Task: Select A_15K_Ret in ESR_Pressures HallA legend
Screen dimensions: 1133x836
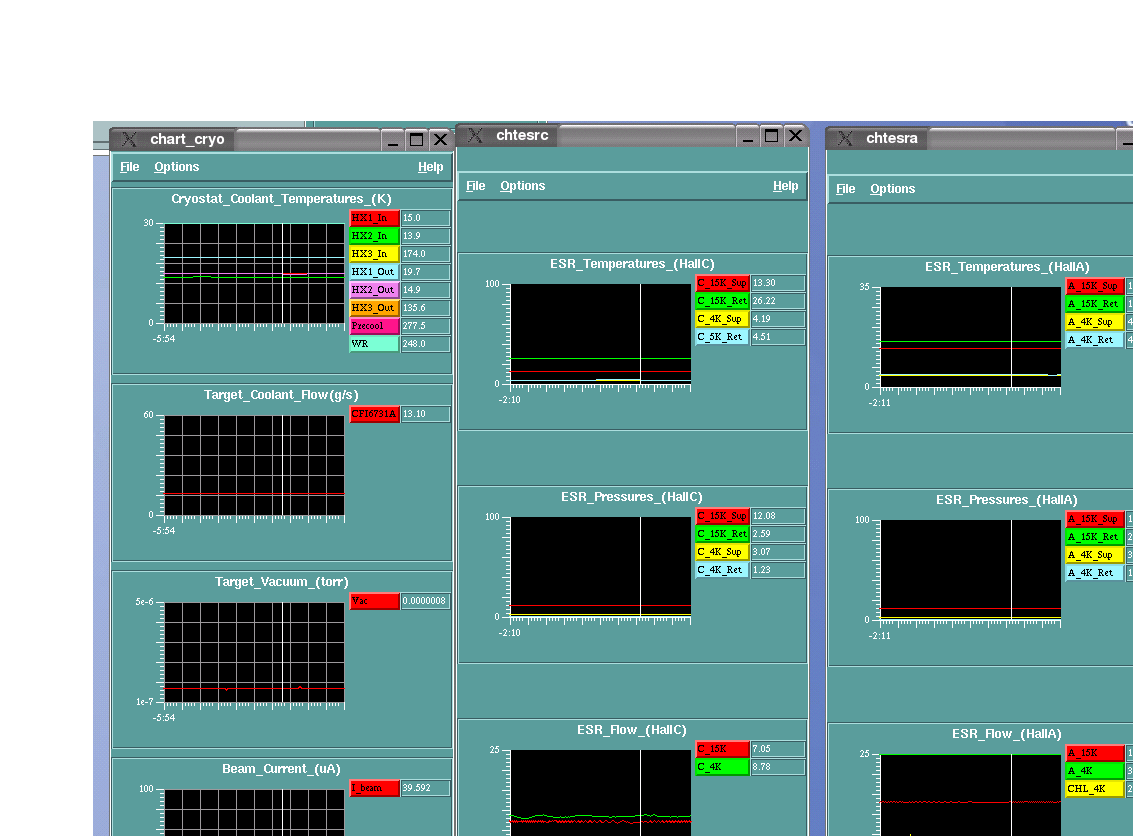Action: [1095, 537]
